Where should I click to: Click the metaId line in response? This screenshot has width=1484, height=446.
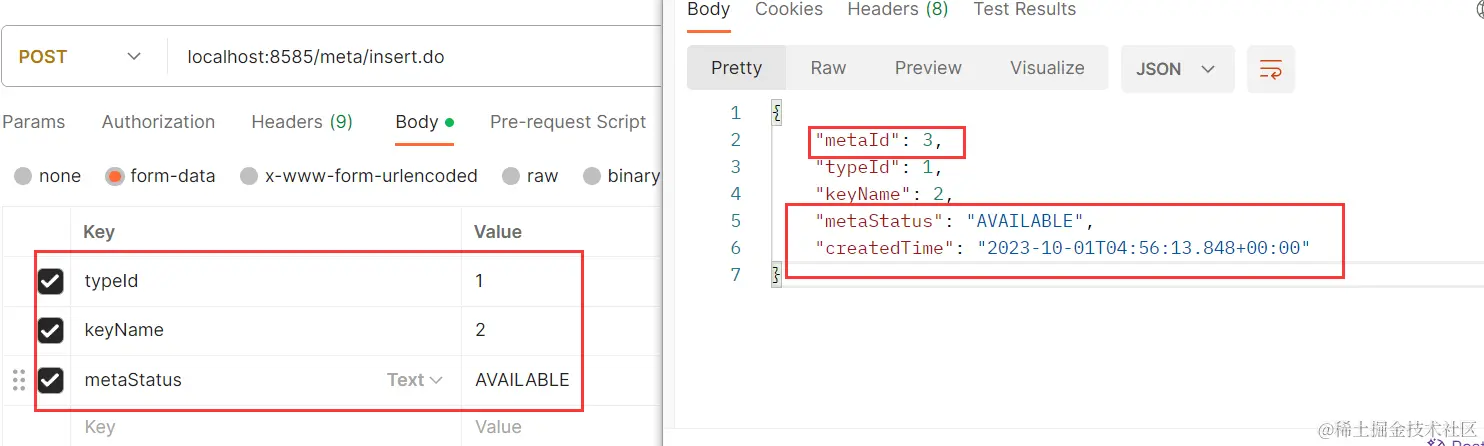click(x=879, y=141)
